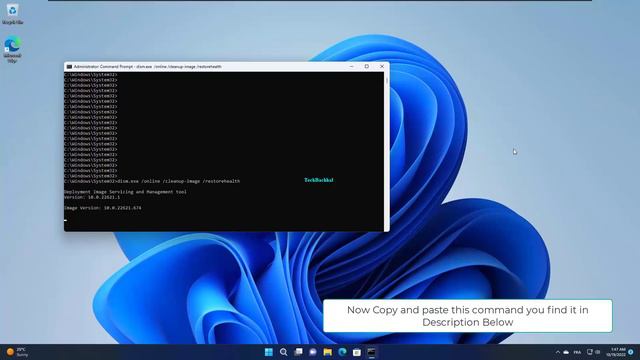Viewport: 640px width, 360px height.
Task: Close the Administrator Command Prompt window
Action: click(x=382, y=67)
